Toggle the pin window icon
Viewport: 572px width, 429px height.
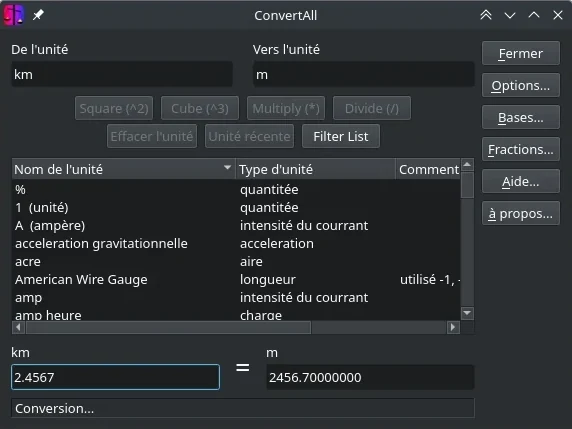[x=38, y=15]
